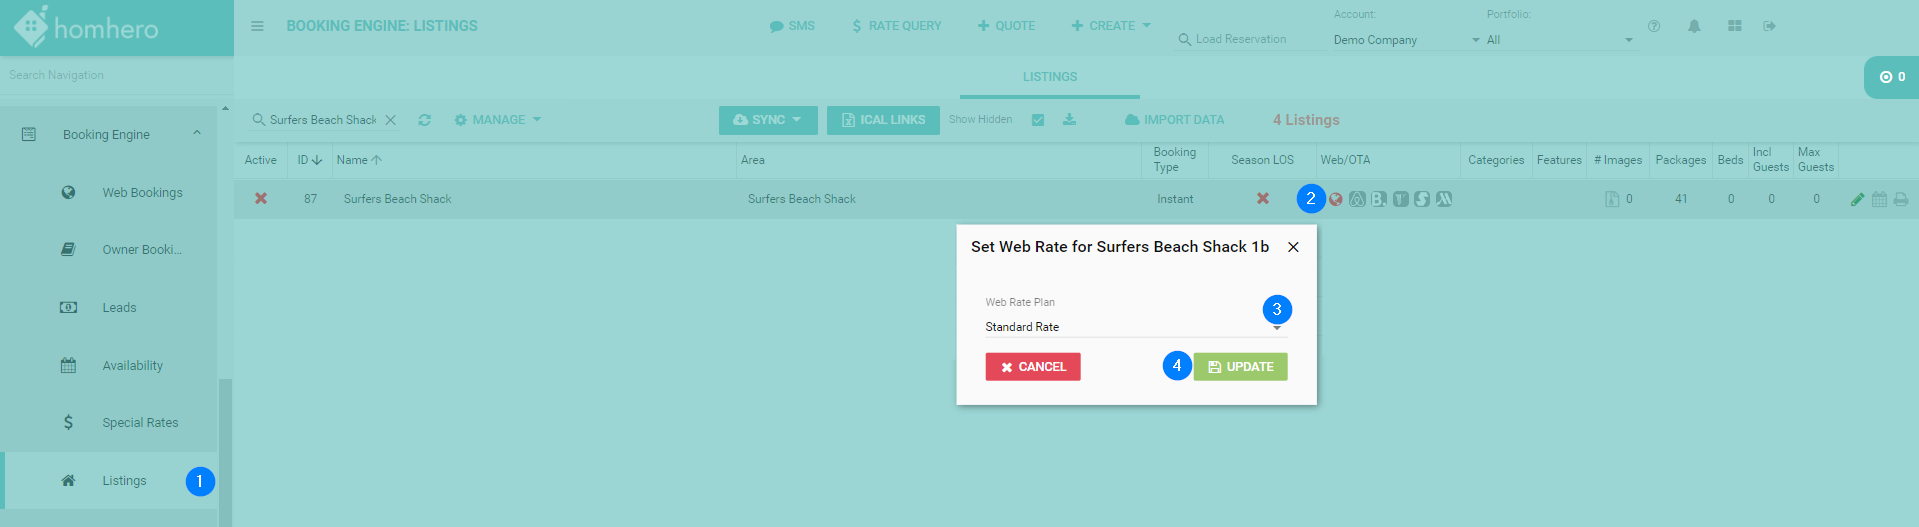Open the listing's calendar icon

1879,199
